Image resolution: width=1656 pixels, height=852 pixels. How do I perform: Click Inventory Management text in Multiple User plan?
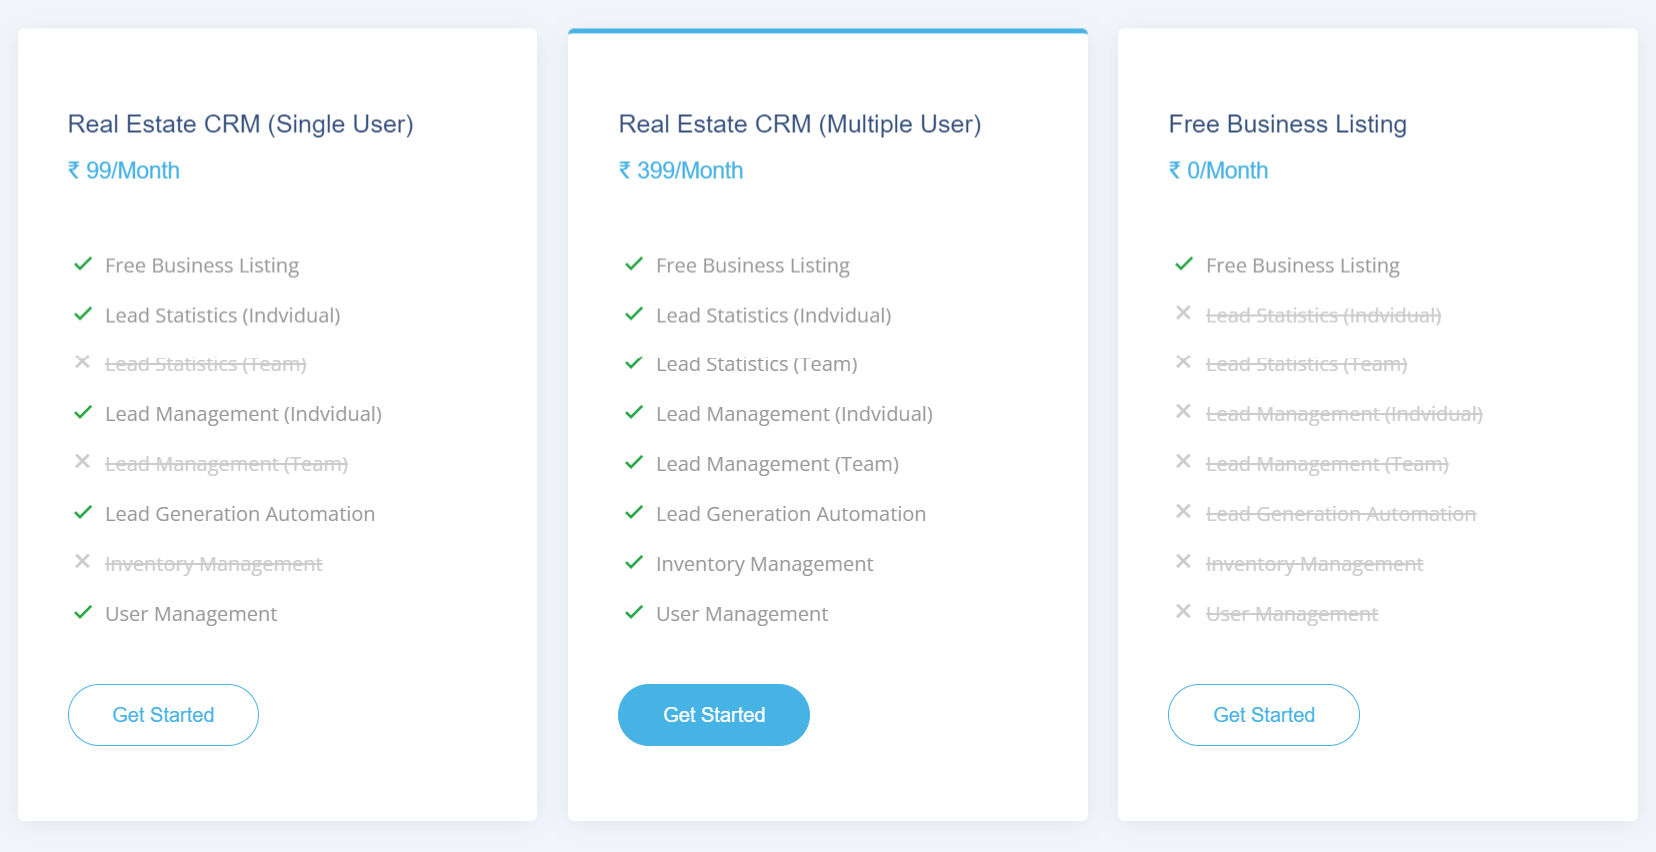[x=765, y=564]
